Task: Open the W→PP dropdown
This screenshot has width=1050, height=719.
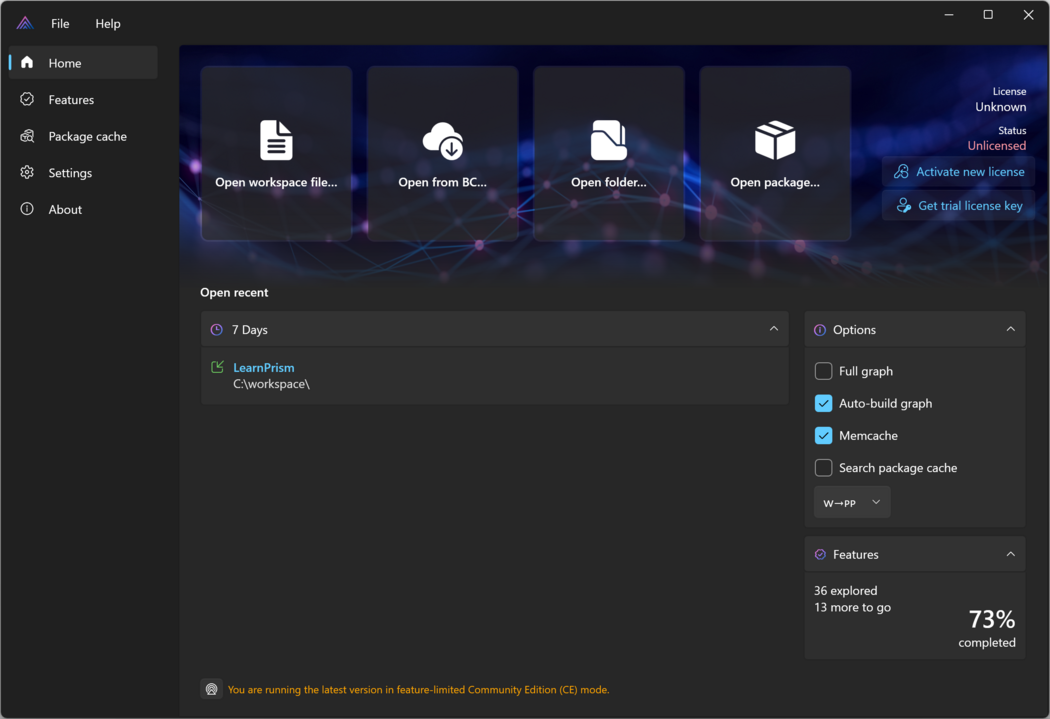Action: coord(852,503)
